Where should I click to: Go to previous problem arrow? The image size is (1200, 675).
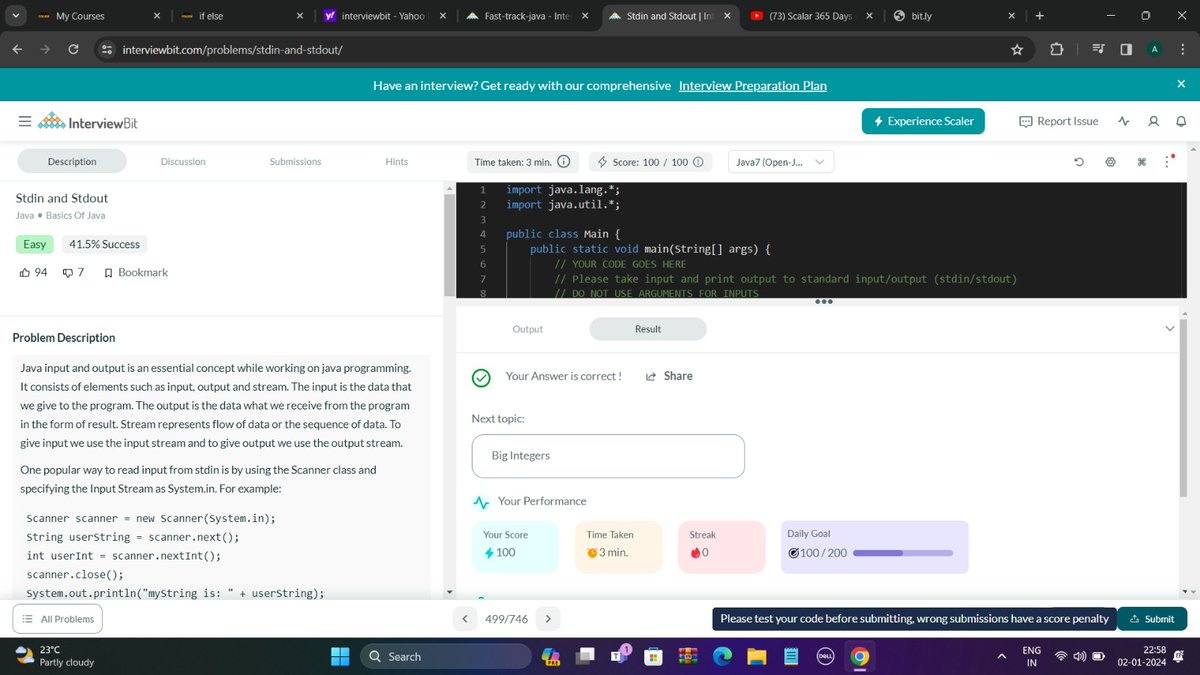(x=465, y=619)
